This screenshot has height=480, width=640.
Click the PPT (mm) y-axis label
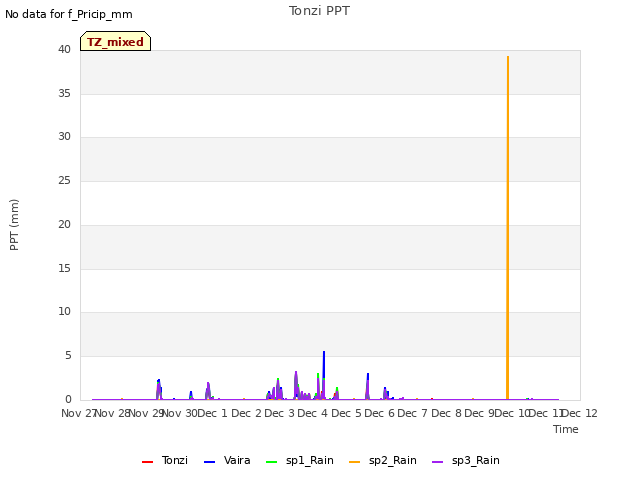14,224
